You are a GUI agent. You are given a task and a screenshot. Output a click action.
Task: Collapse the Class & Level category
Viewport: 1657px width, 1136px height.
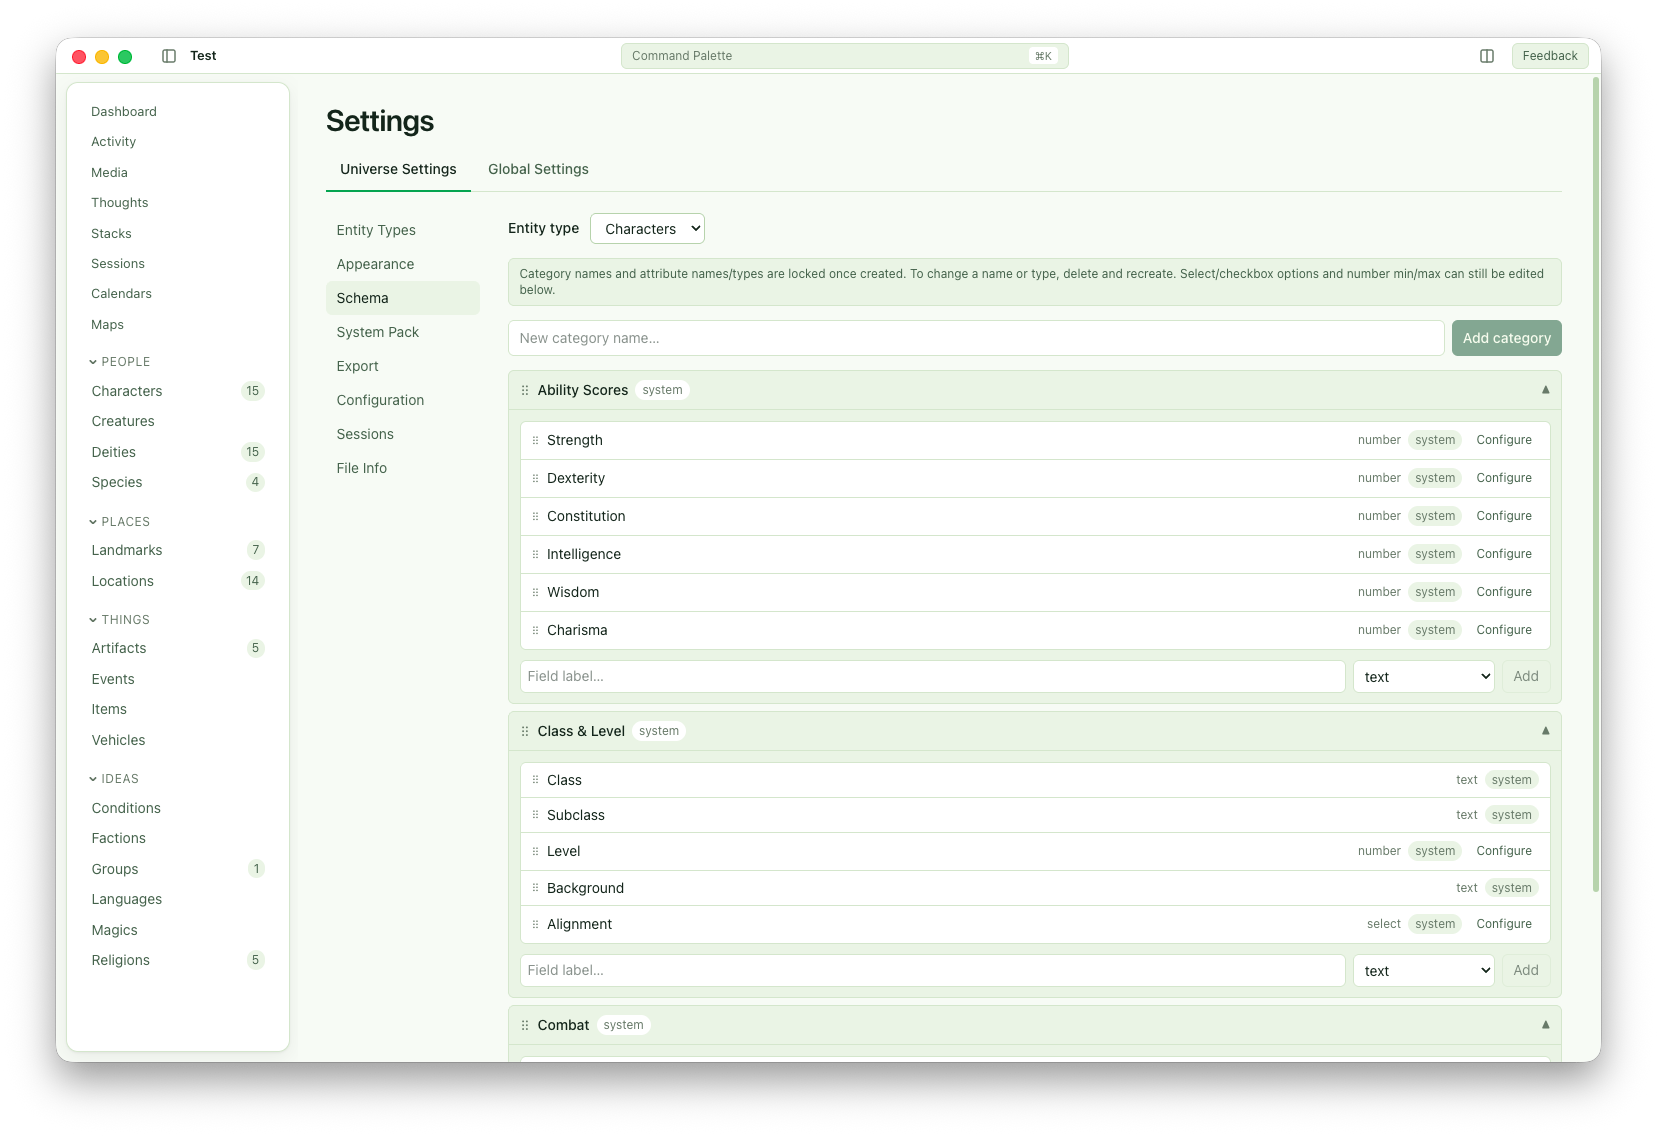1545,731
